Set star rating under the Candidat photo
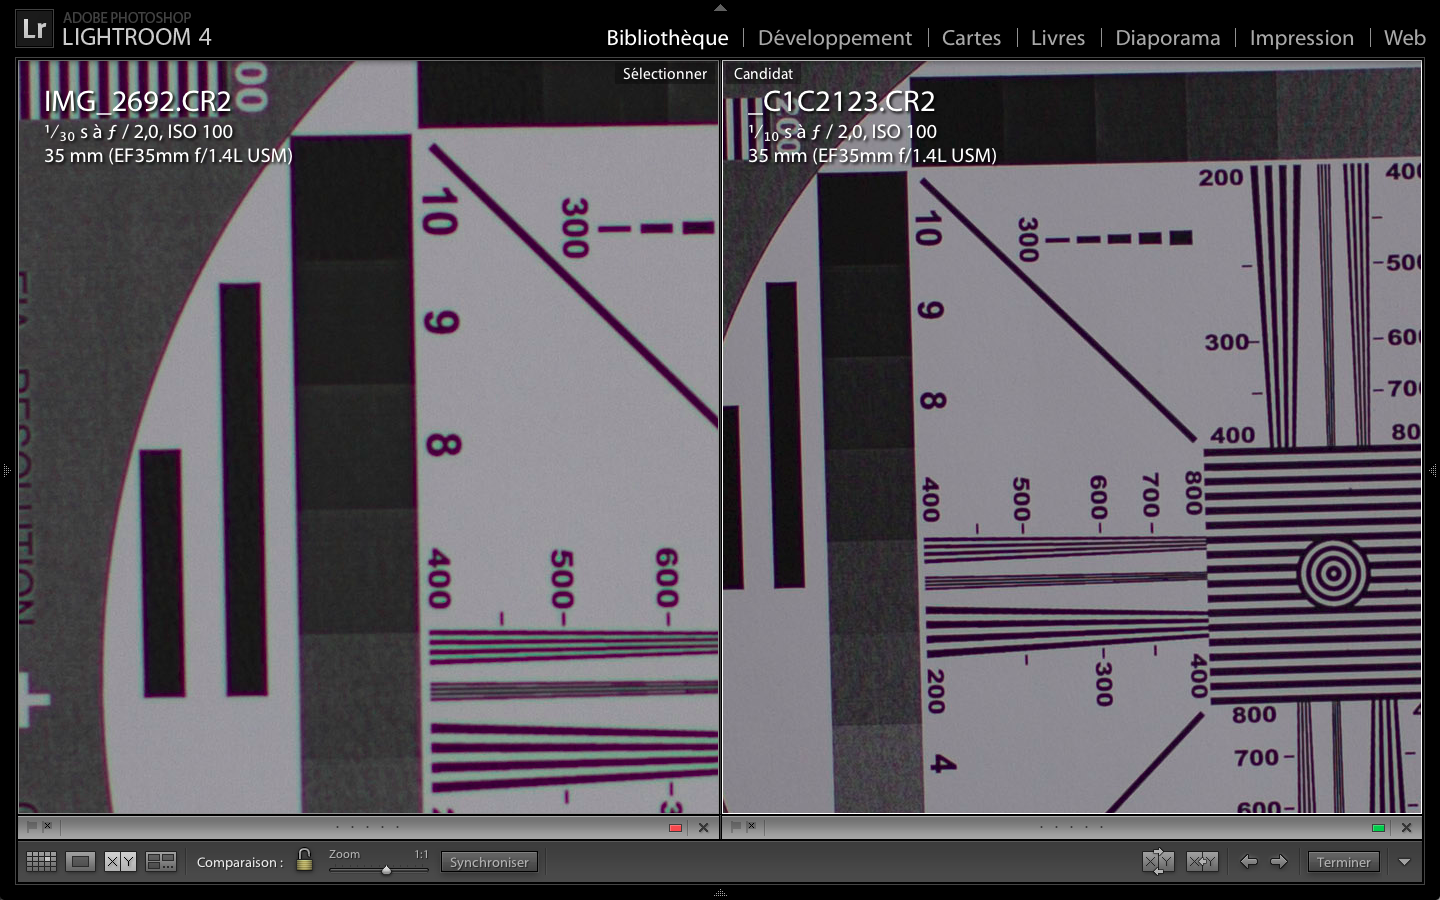The image size is (1440, 900). pos(1071,827)
